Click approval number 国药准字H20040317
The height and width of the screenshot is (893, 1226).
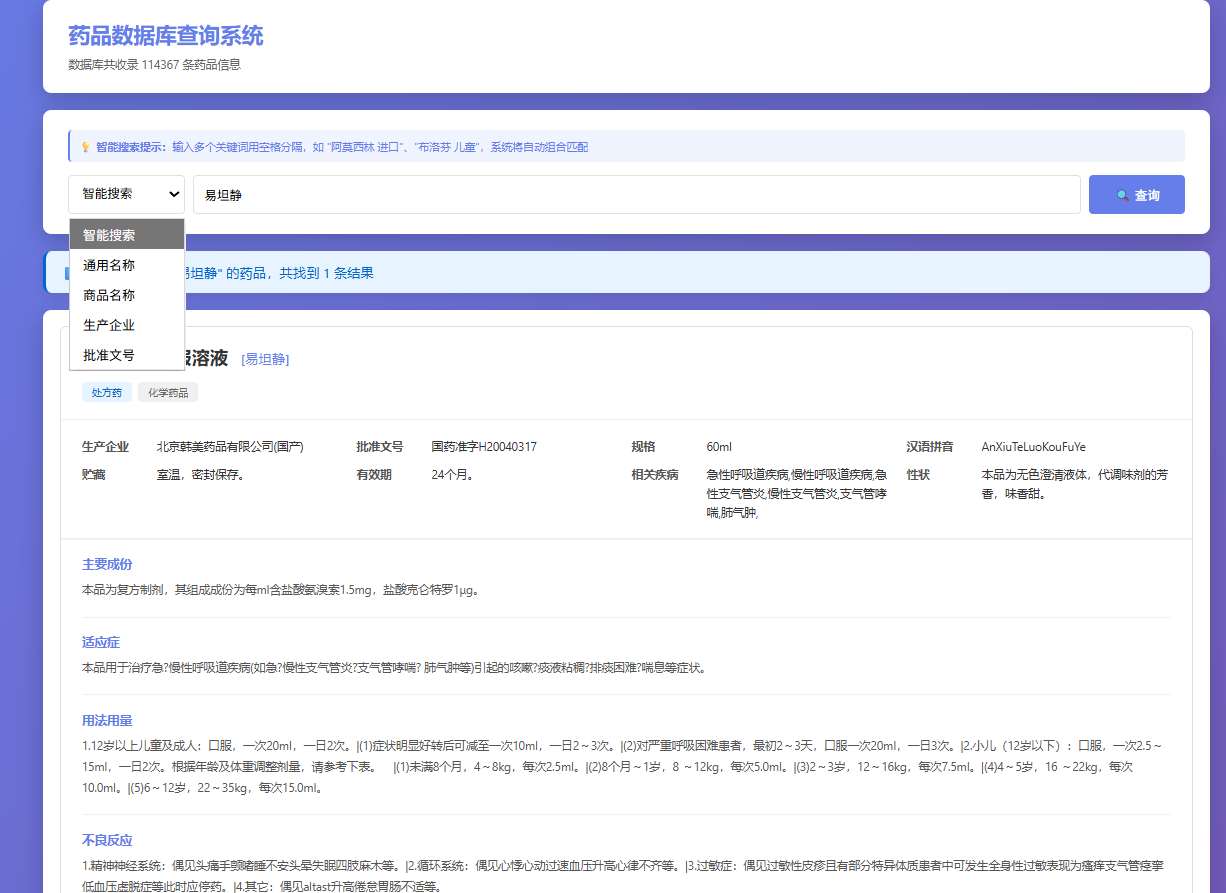pyautogui.click(x=484, y=447)
